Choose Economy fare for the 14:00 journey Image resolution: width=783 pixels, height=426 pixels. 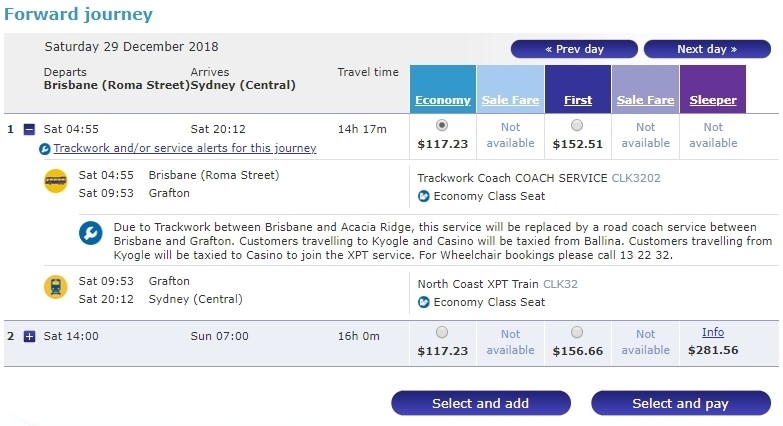pyautogui.click(x=442, y=332)
